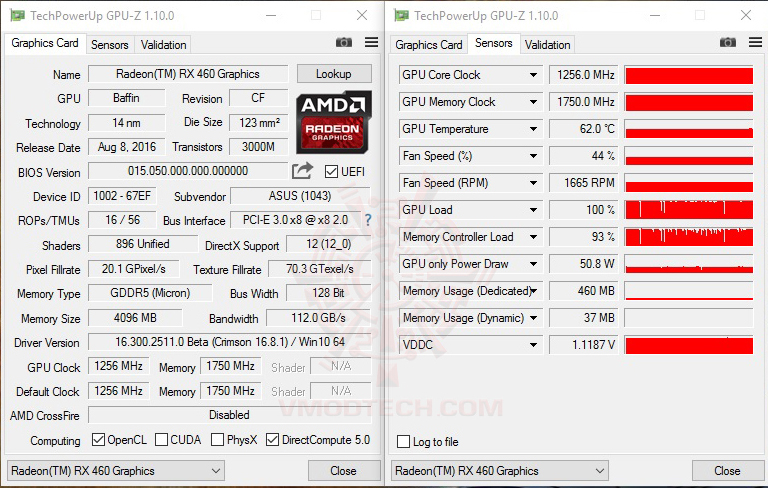
Task: Click the GPU-Z app icon in the left title bar
Action: pyautogui.click(x=18, y=16)
